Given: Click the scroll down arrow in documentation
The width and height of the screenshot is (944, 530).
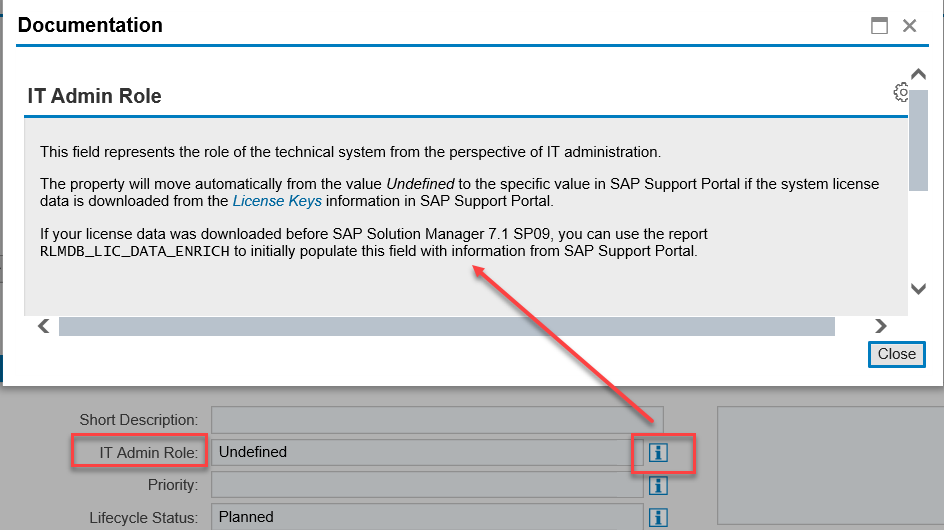Looking at the screenshot, I should [918, 288].
